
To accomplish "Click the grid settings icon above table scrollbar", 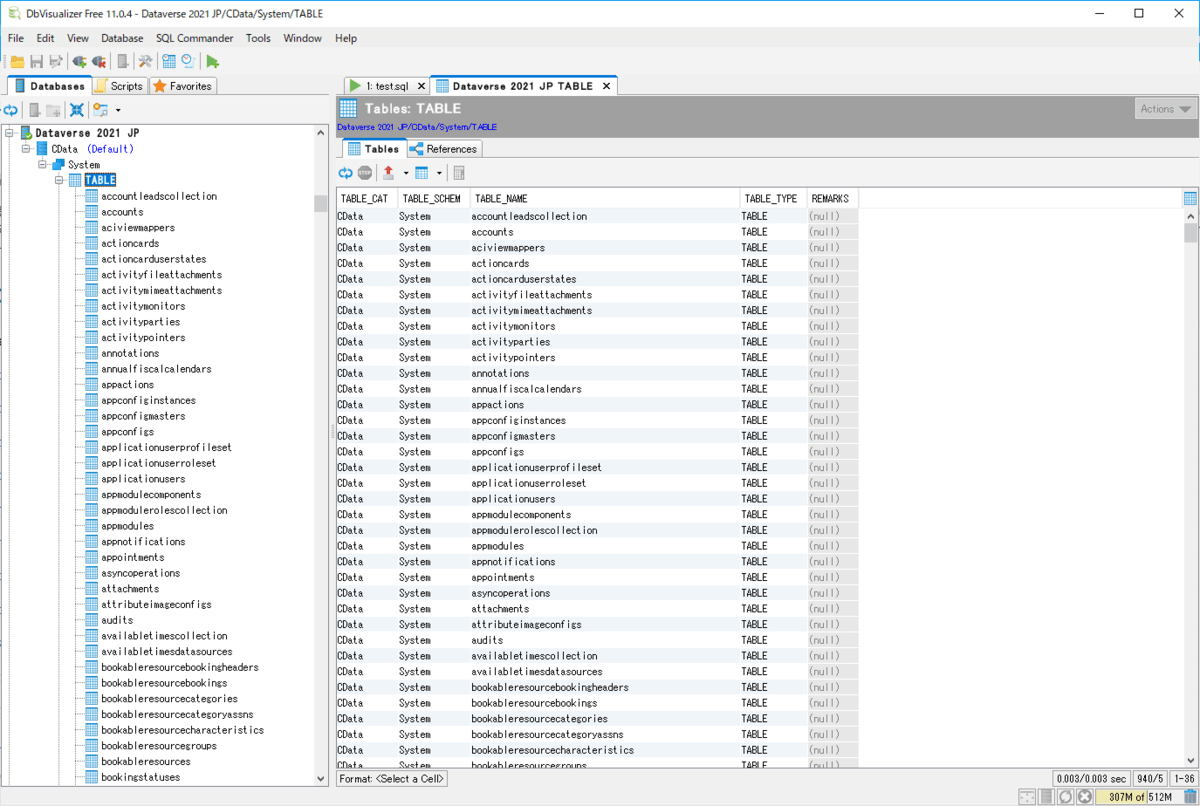I will tap(1190, 198).
